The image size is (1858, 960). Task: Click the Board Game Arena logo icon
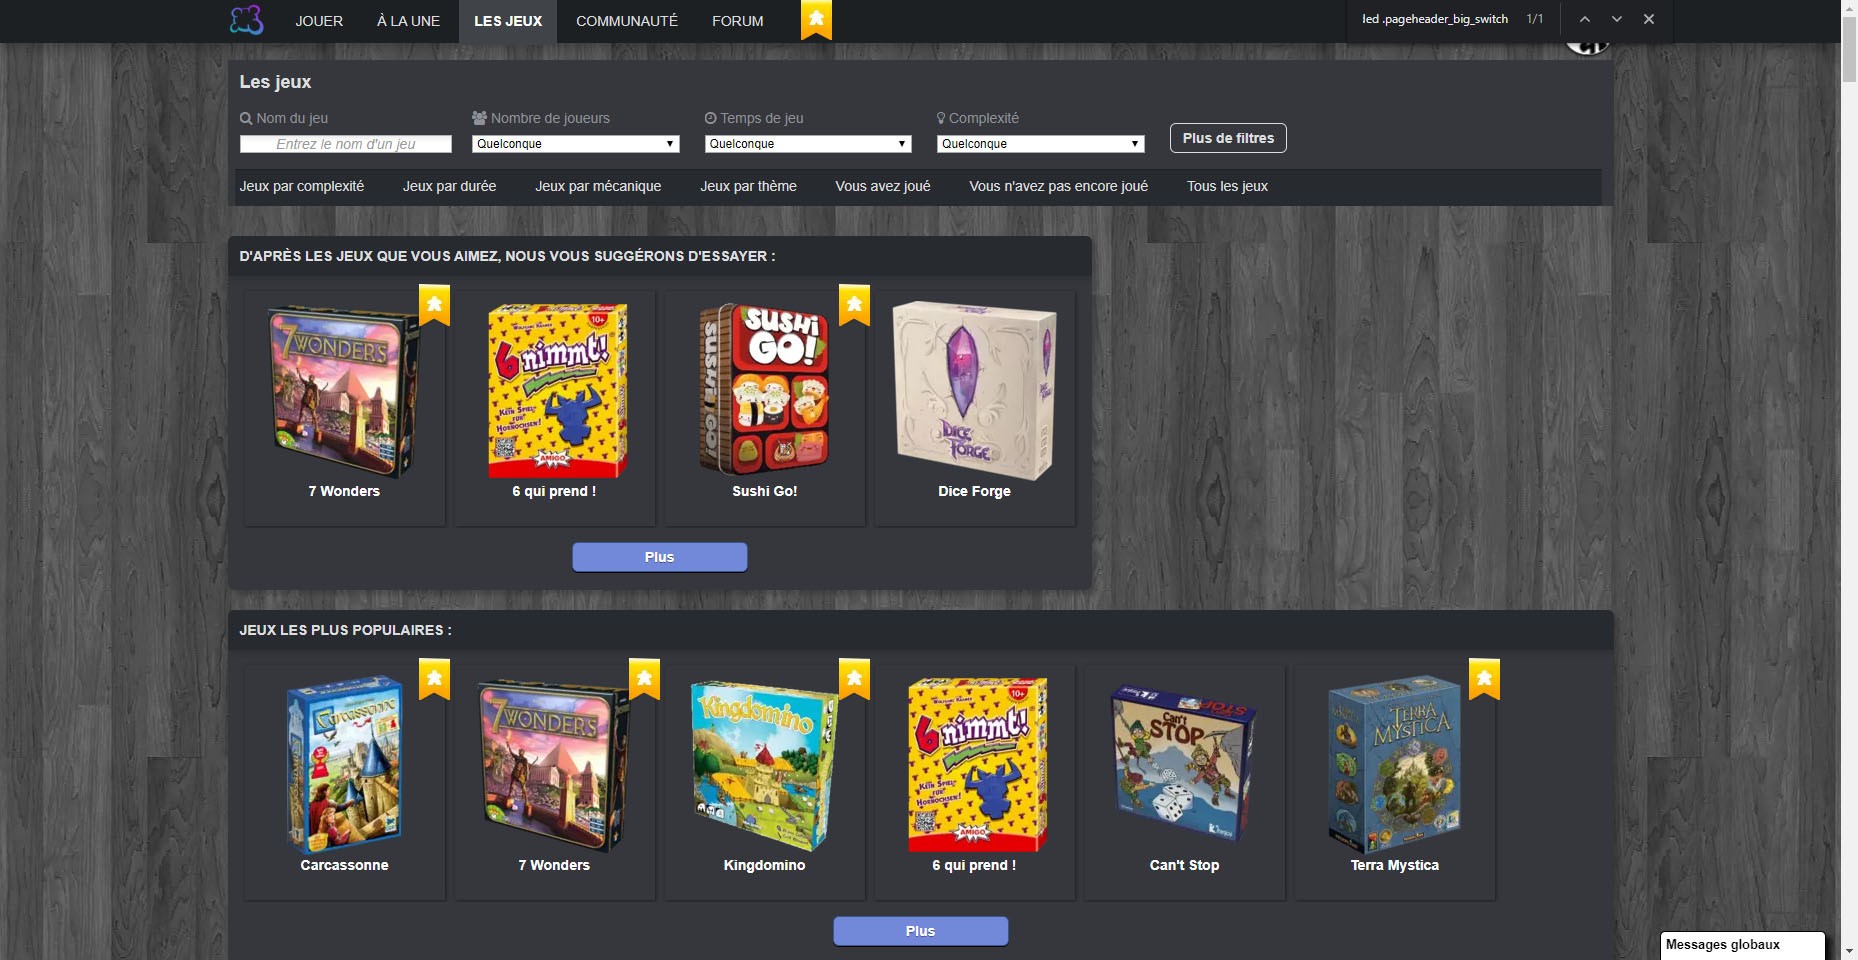[246, 20]
